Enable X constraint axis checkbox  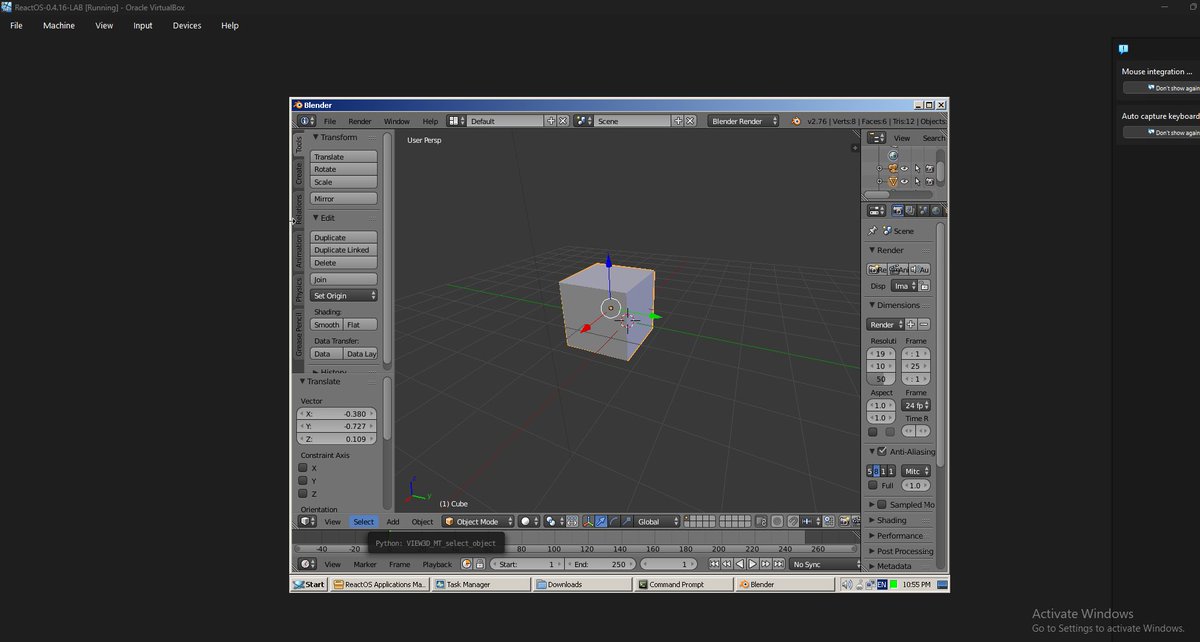point(303,467)
